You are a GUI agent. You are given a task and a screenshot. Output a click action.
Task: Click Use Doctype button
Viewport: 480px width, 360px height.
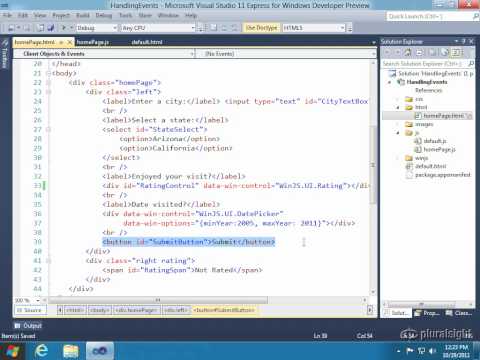[261, 28]
